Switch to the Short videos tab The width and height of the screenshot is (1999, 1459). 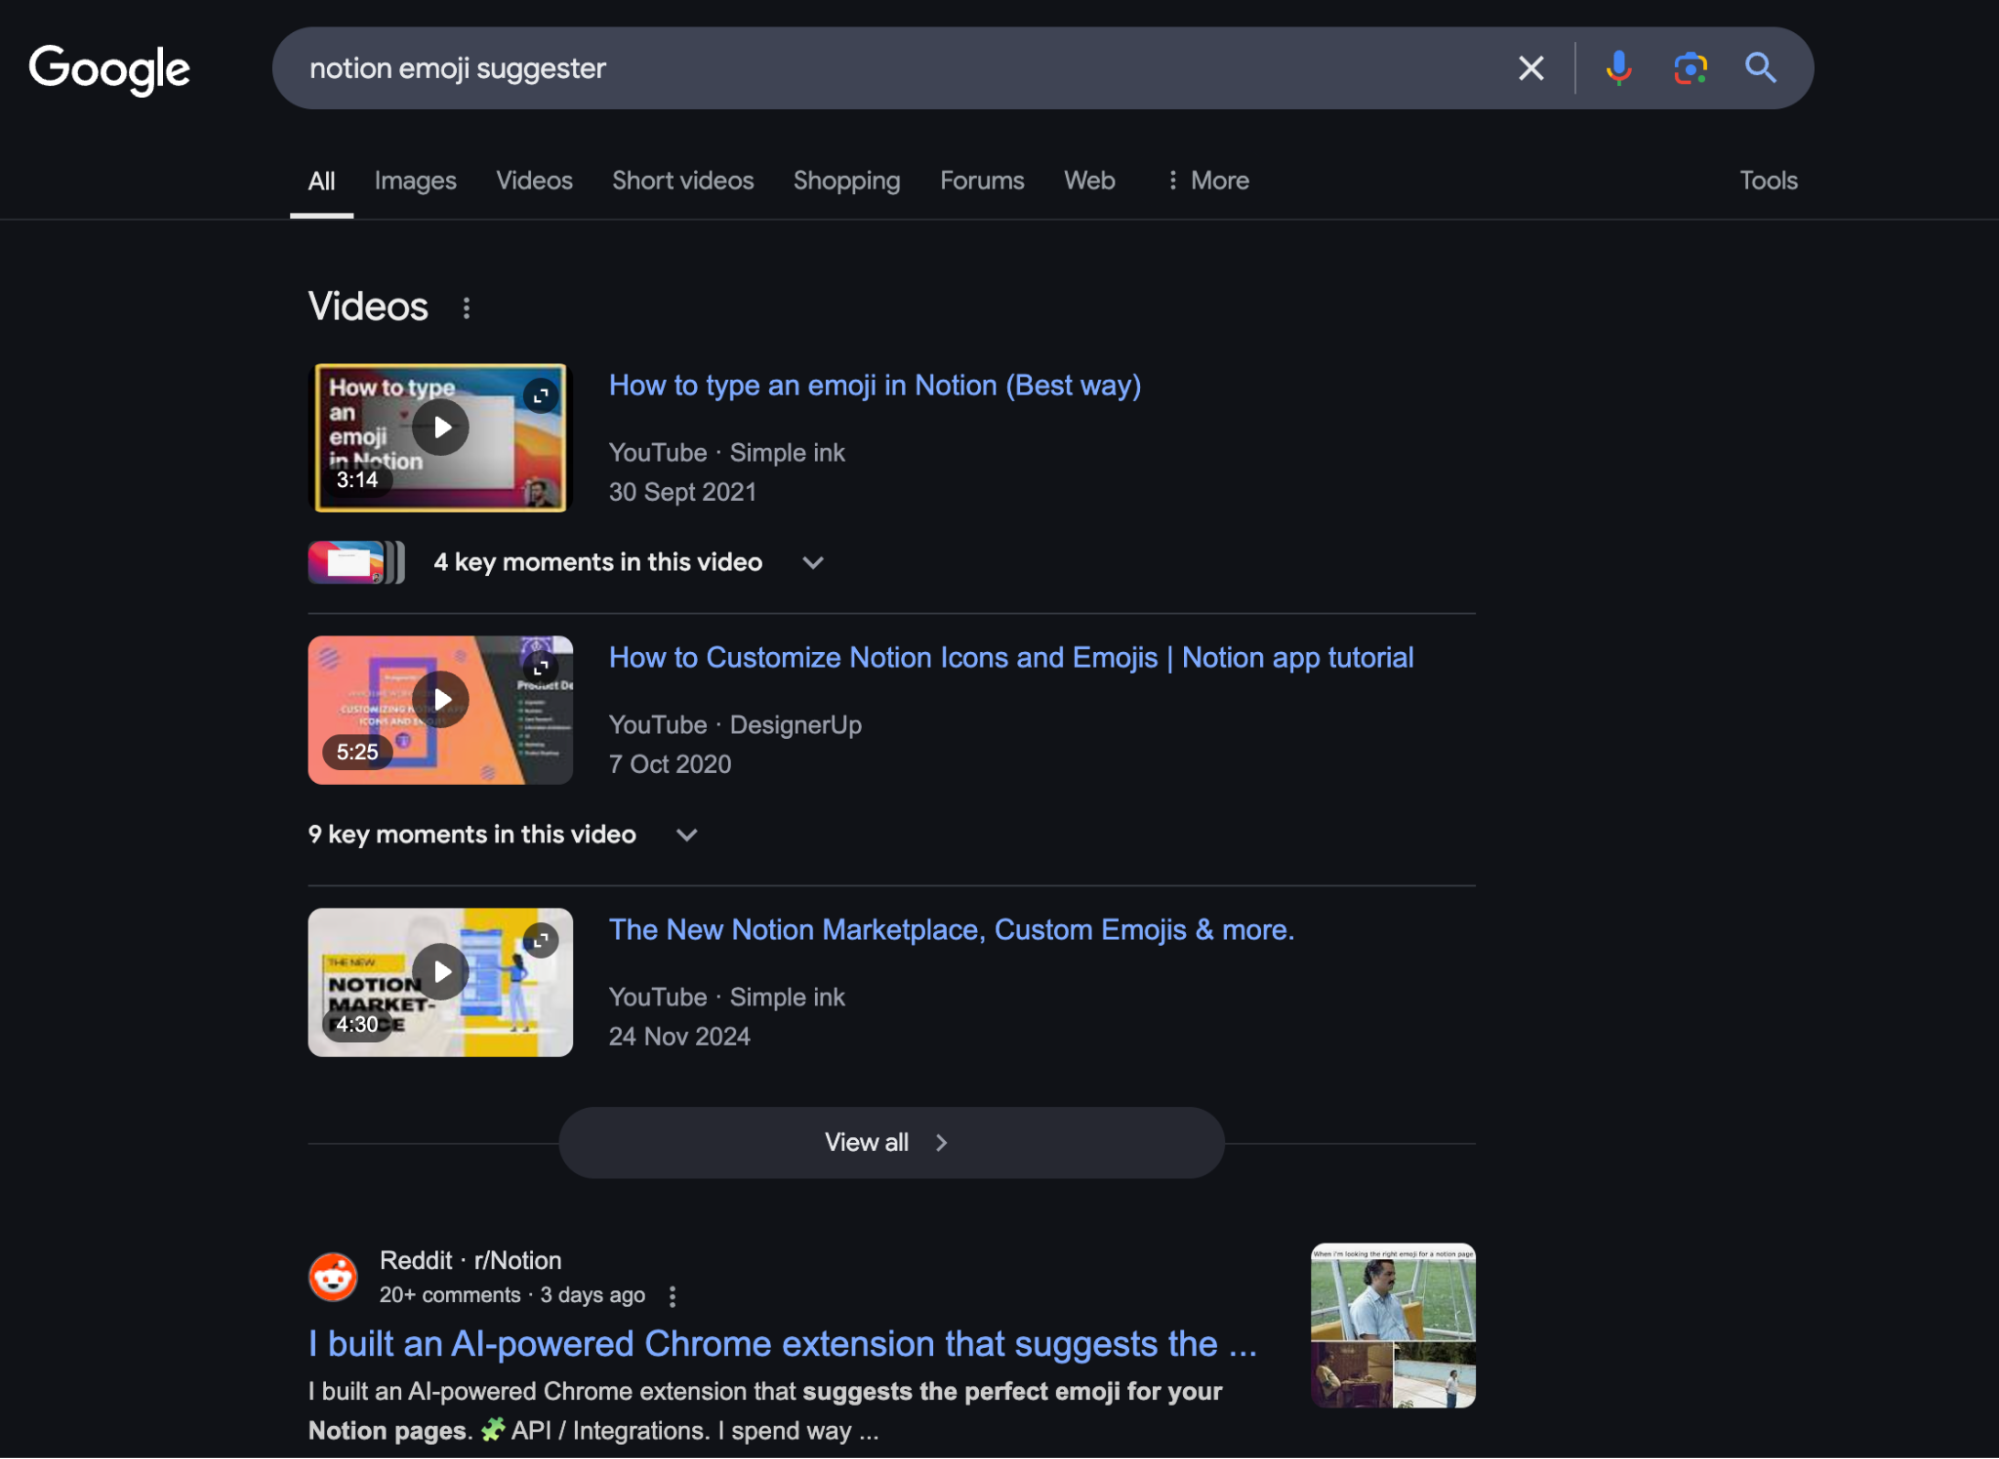pyautogui.click(x=683, y=181)
